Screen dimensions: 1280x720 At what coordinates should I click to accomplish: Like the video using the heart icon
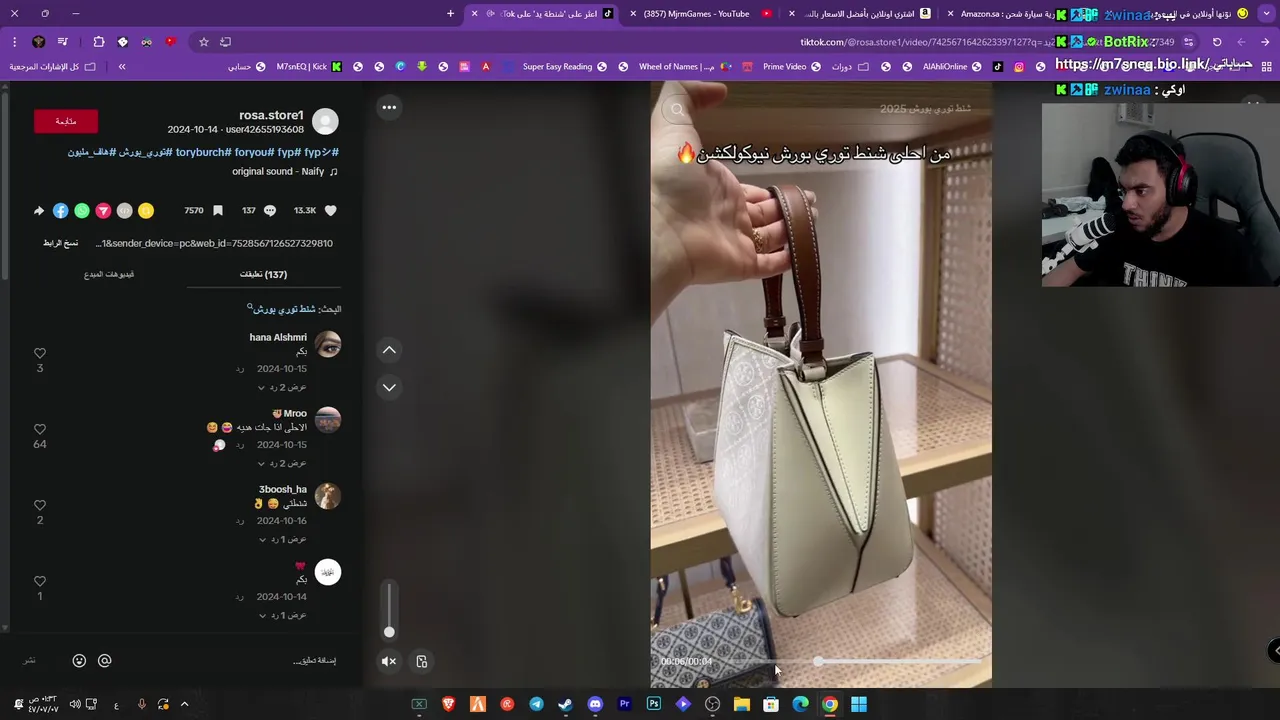point(330,211)
